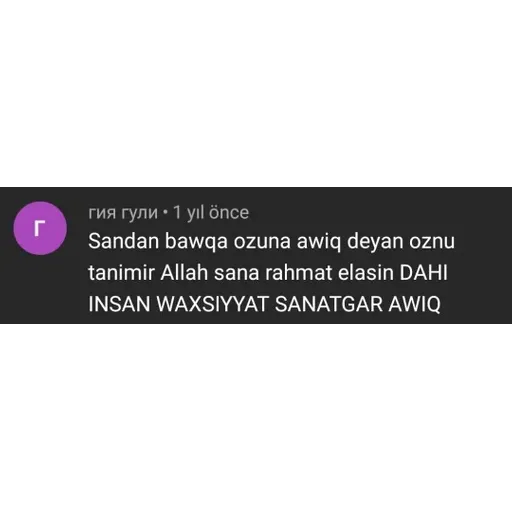
Task: Click the timestamp 1 yıl önce
Action: [x=211, y=213]
